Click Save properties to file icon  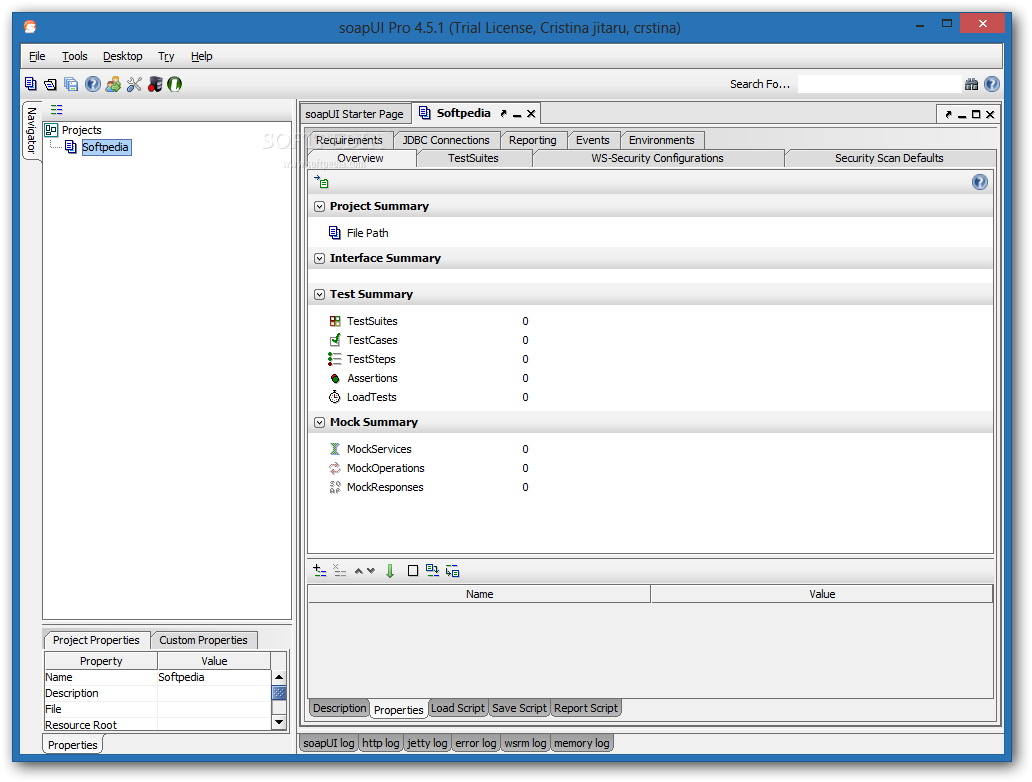452,571
